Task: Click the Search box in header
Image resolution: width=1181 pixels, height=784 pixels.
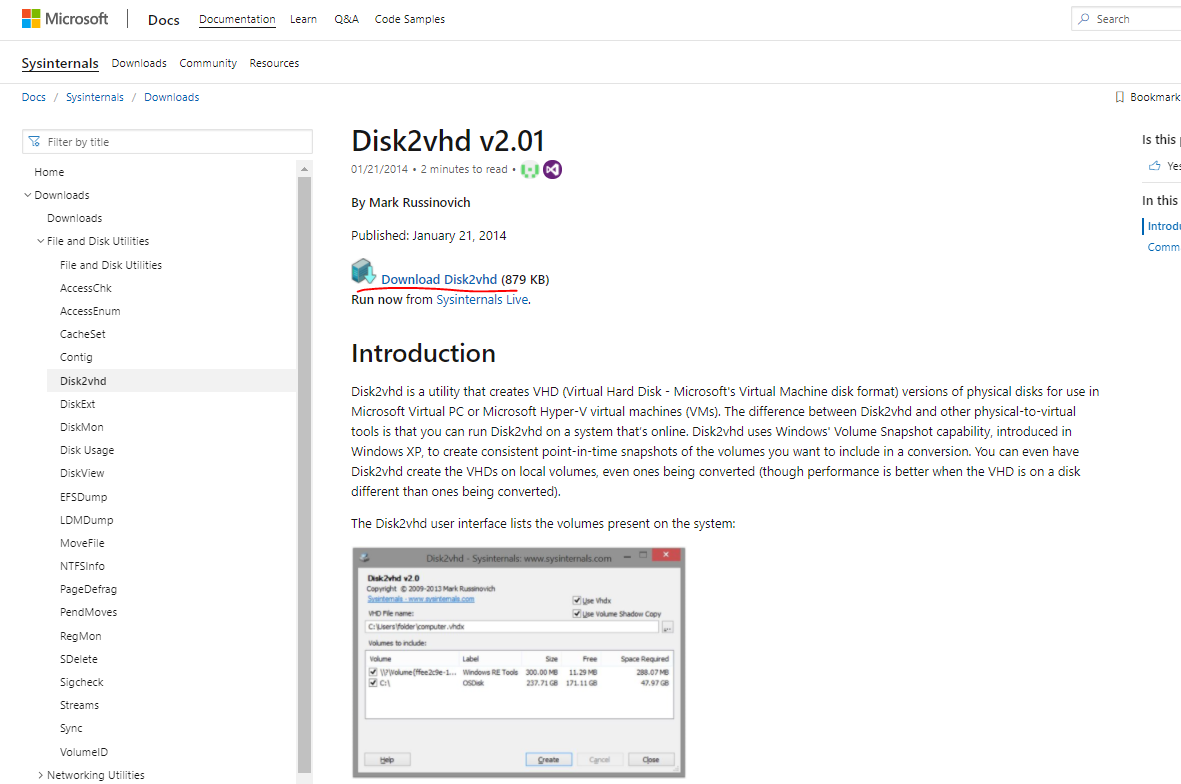Action: 1126,19
